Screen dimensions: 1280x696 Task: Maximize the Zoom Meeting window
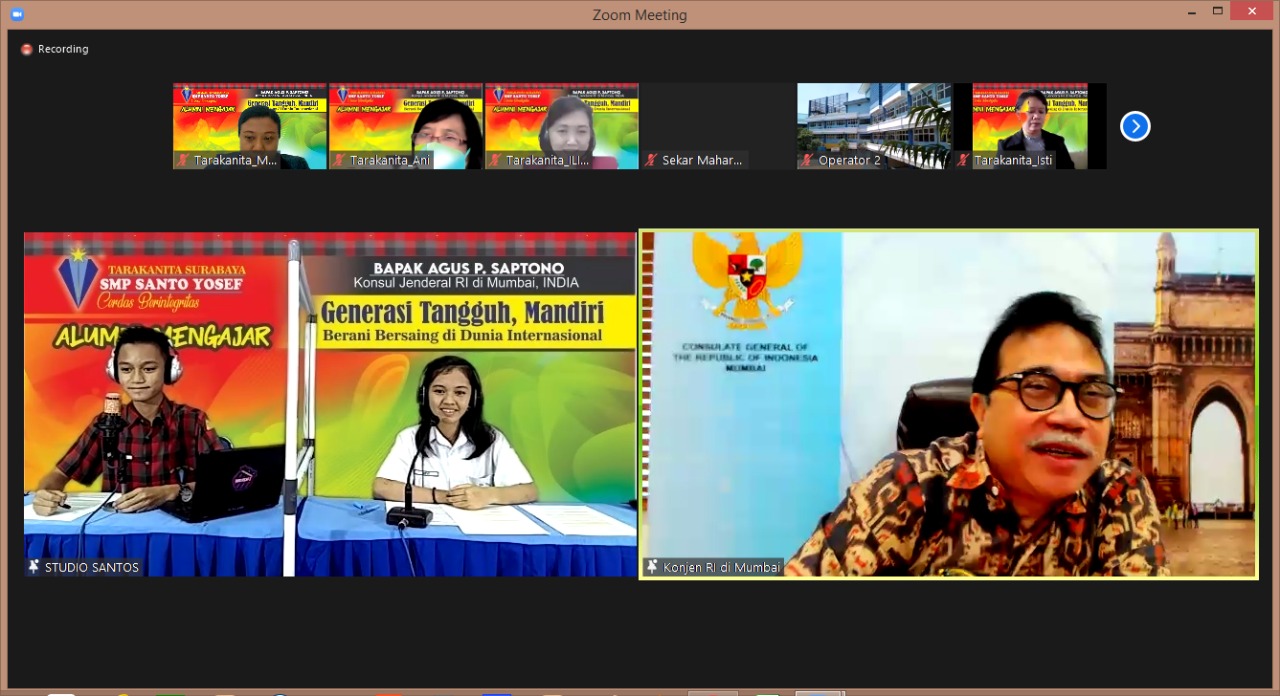click(1217, 12)
